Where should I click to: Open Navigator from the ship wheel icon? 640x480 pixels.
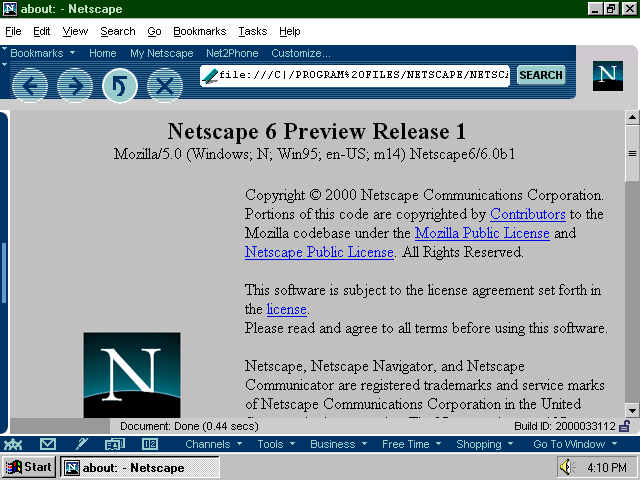[x=14, y=444]
